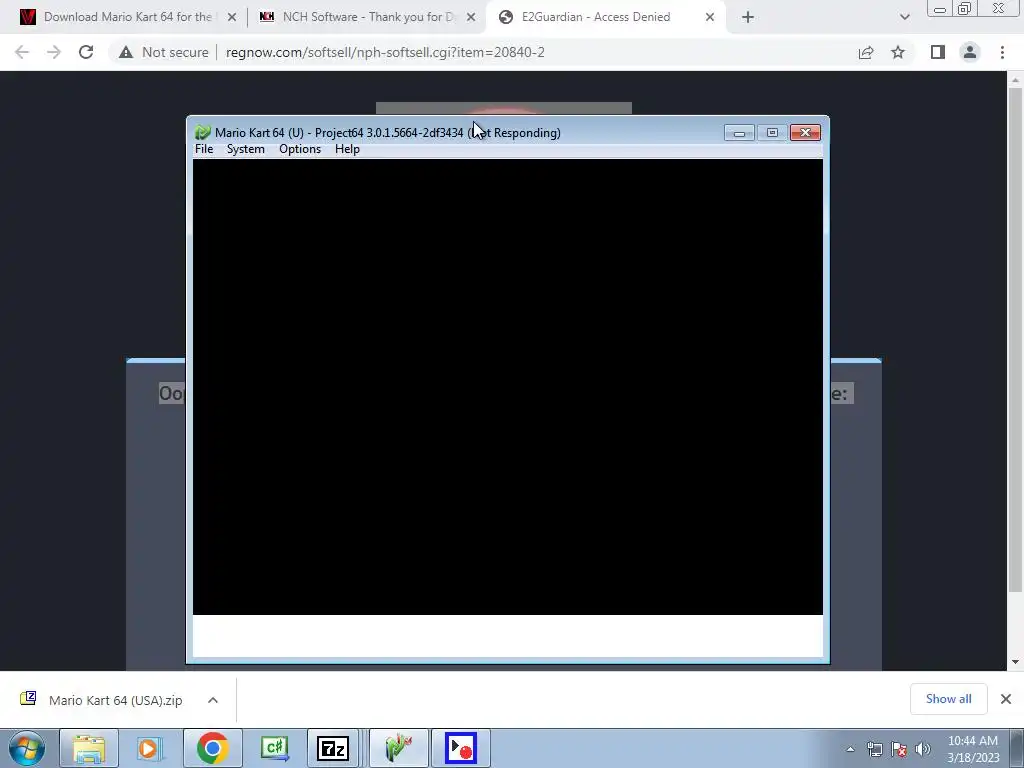The image size is (1024, 768).
Task: Go back in Chrome
Action: (22, 52)
